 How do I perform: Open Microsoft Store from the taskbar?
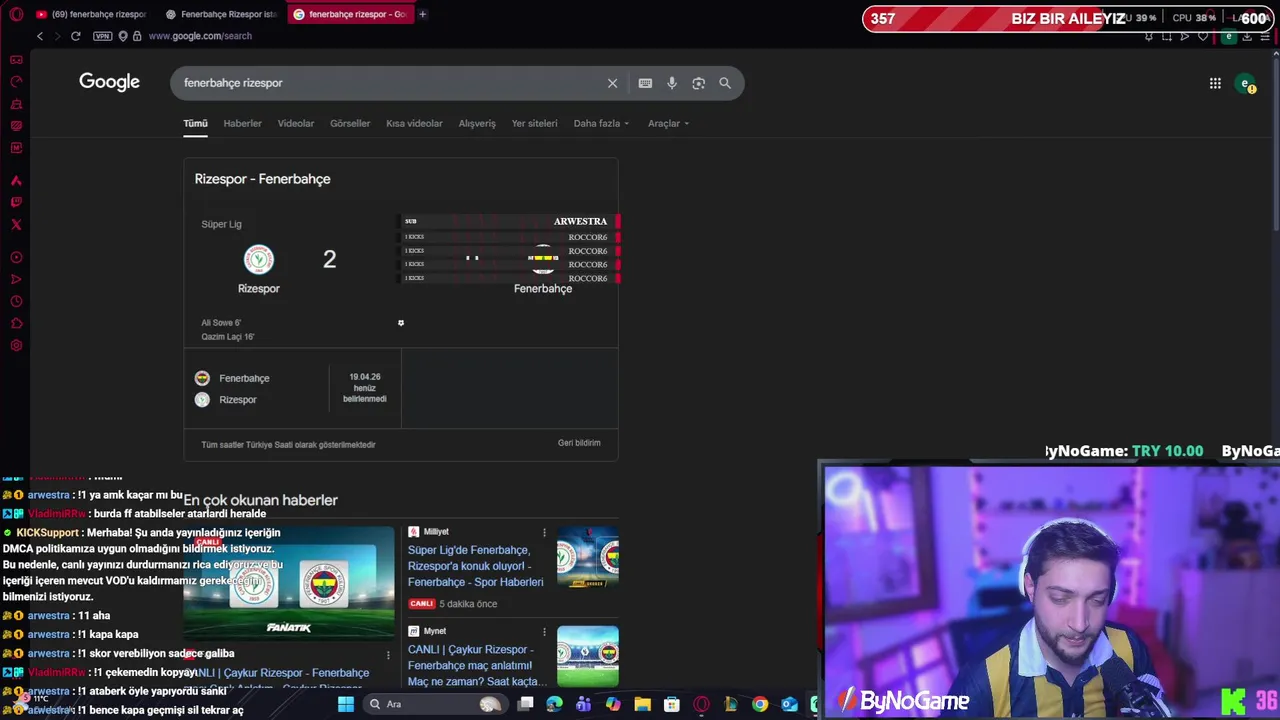(672, 704)
